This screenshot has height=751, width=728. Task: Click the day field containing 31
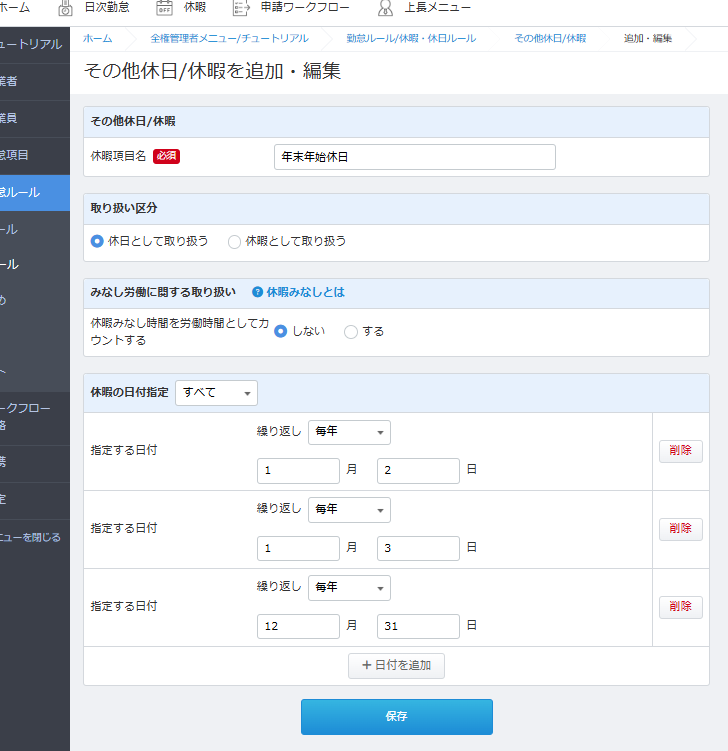point(418,626)
